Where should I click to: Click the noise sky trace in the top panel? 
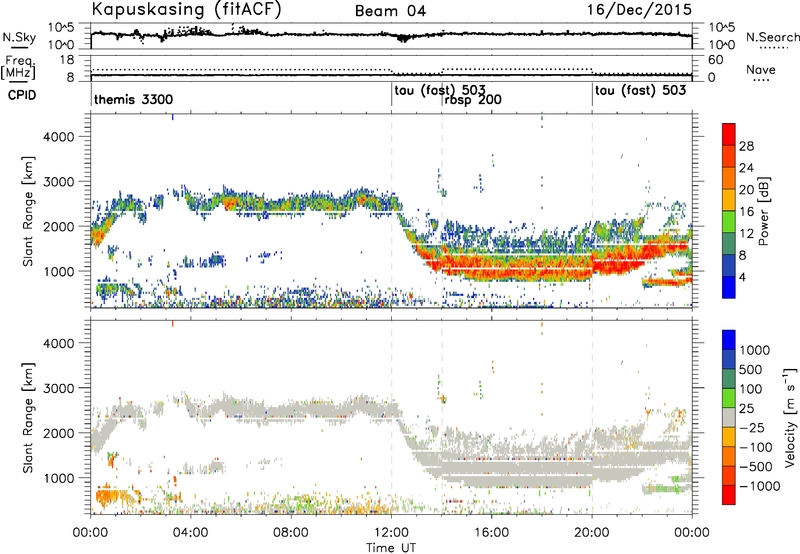click(x=391, y=34)
